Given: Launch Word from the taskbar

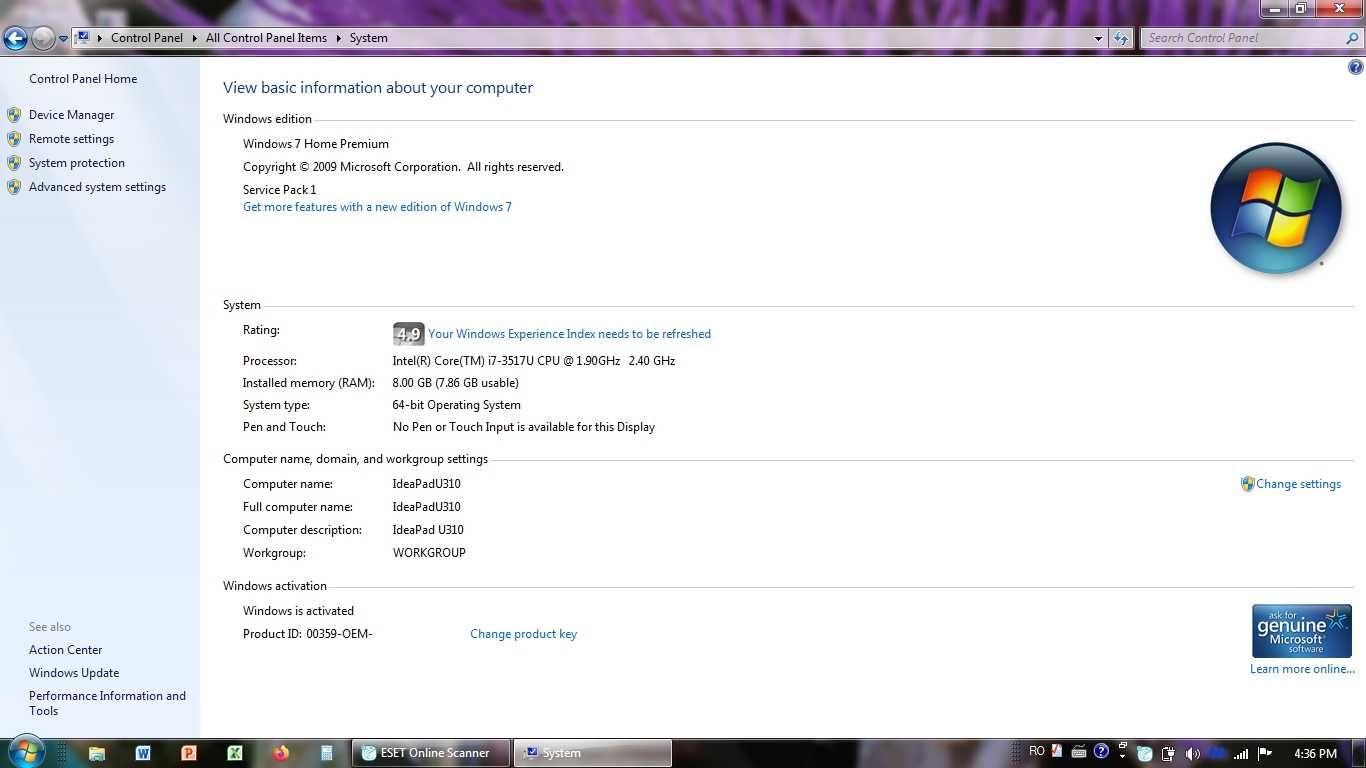Looking at the screenshot, I should [142, 753].
